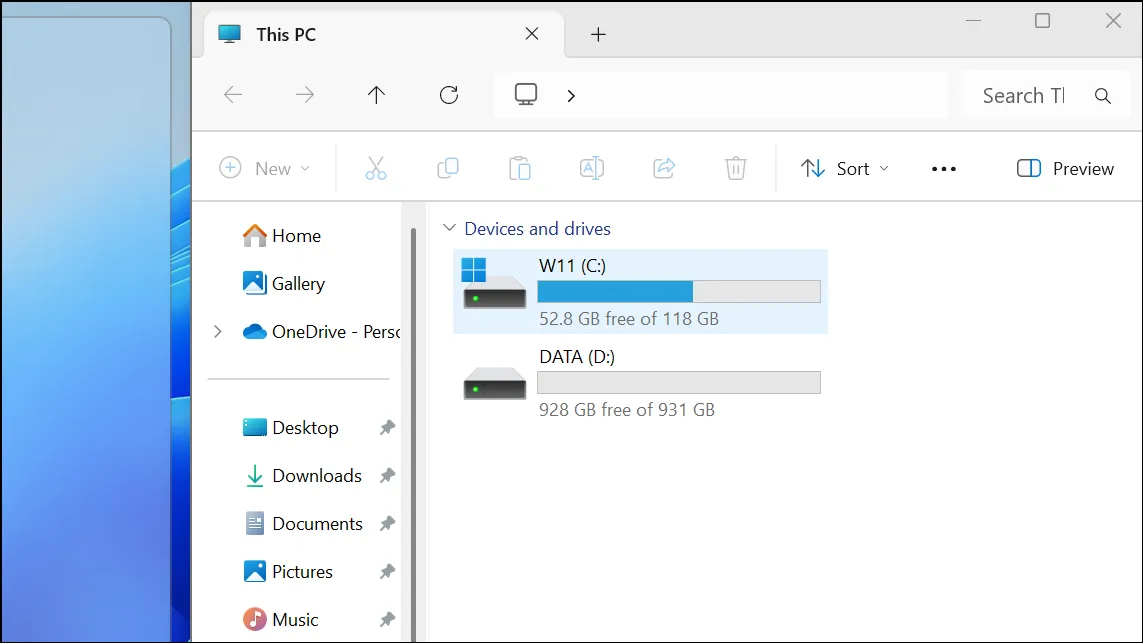
Task: Click the DATA (D:) storage usage bar
Action: (x=679, y=383)
